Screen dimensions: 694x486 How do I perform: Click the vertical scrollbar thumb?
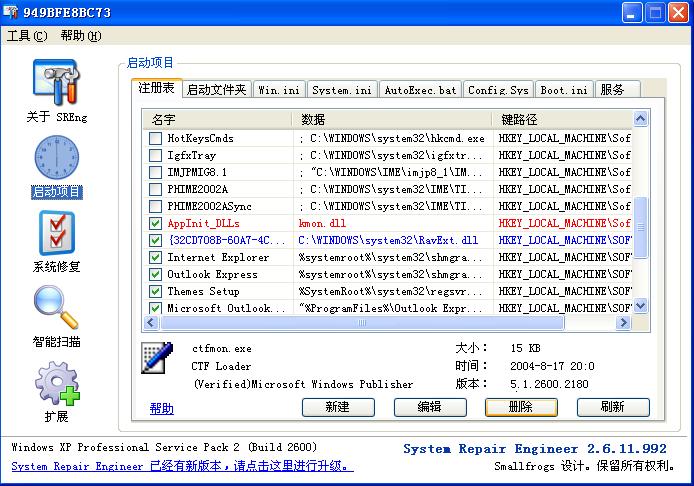pos(640,227)
